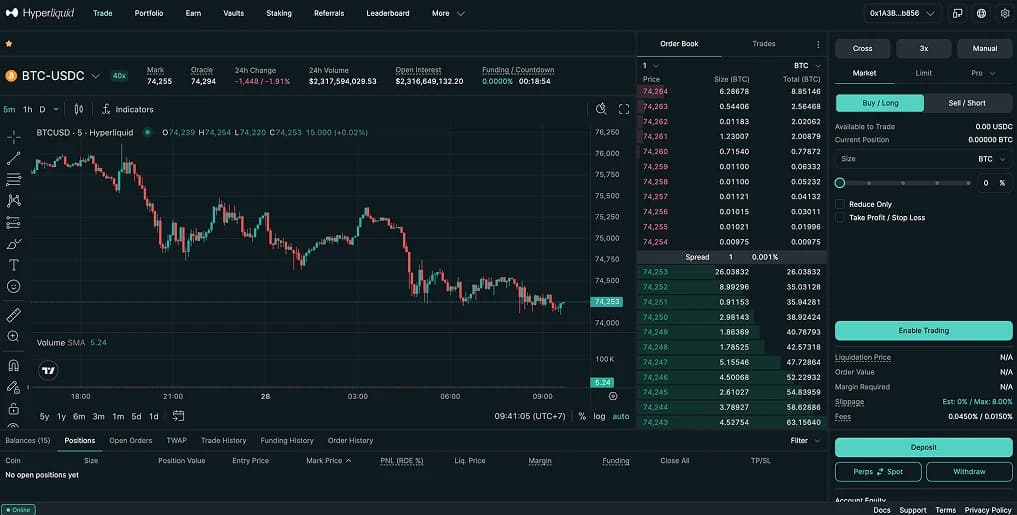The height and width of the screenshot is (515, 1017).
Task: Select the horizontal lines Fib tool
Action: click(x=14, y=180)
